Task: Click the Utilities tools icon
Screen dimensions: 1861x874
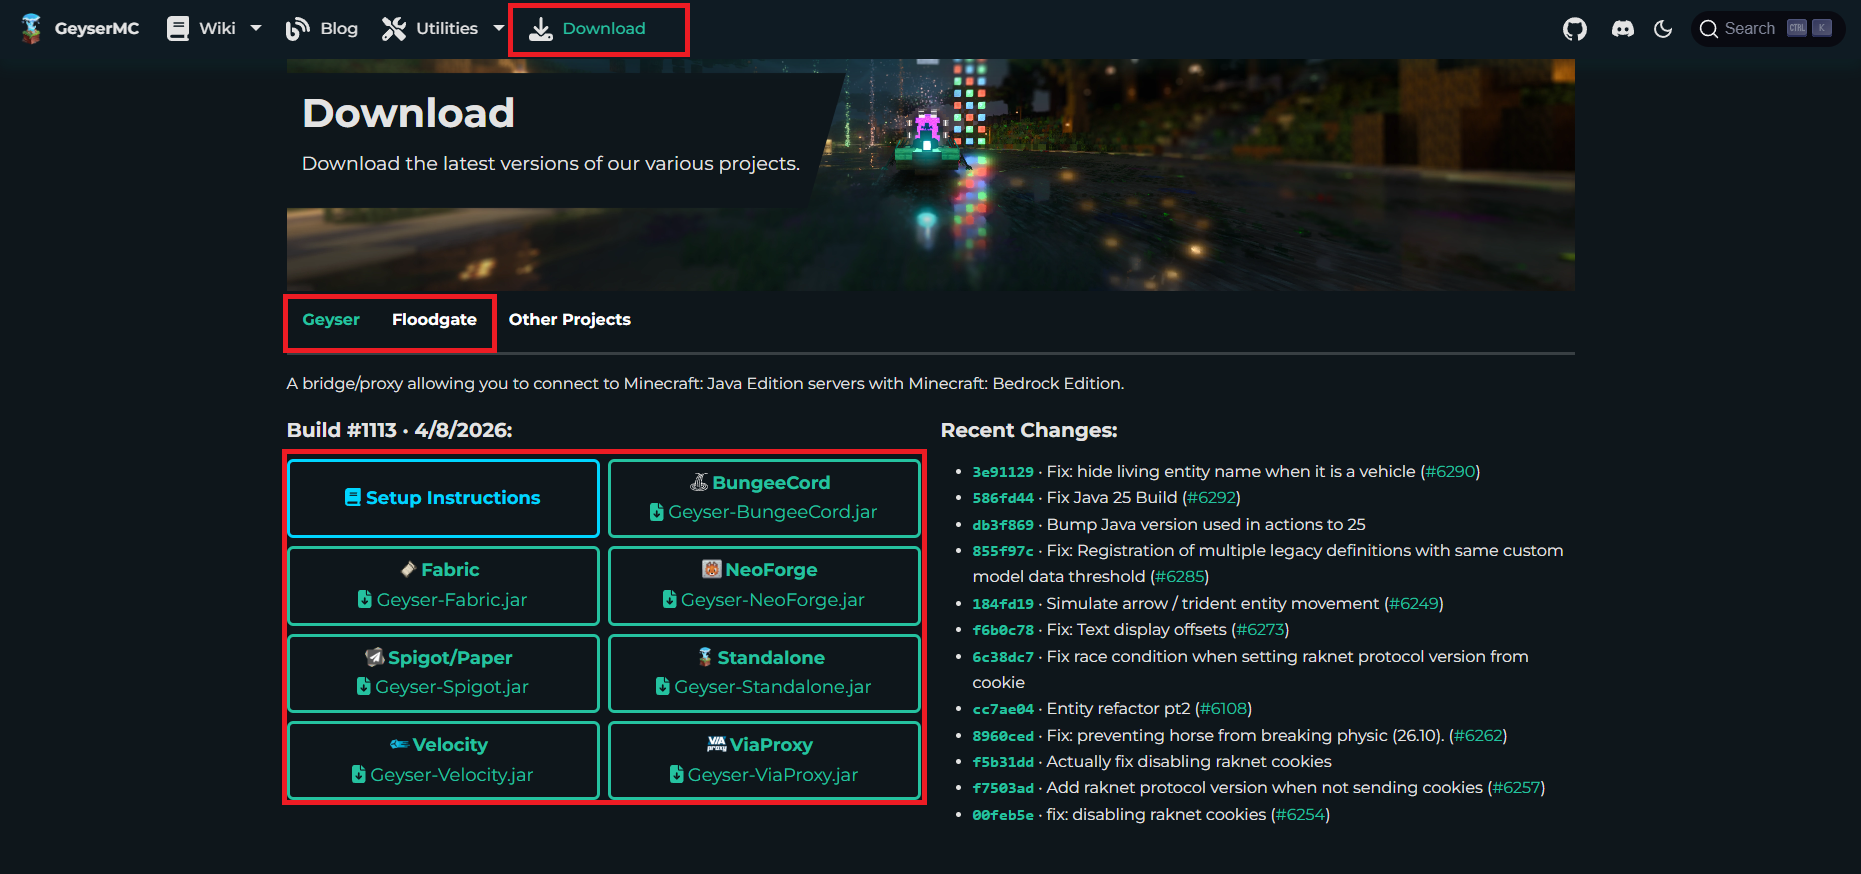Action: tap(394, 29)
